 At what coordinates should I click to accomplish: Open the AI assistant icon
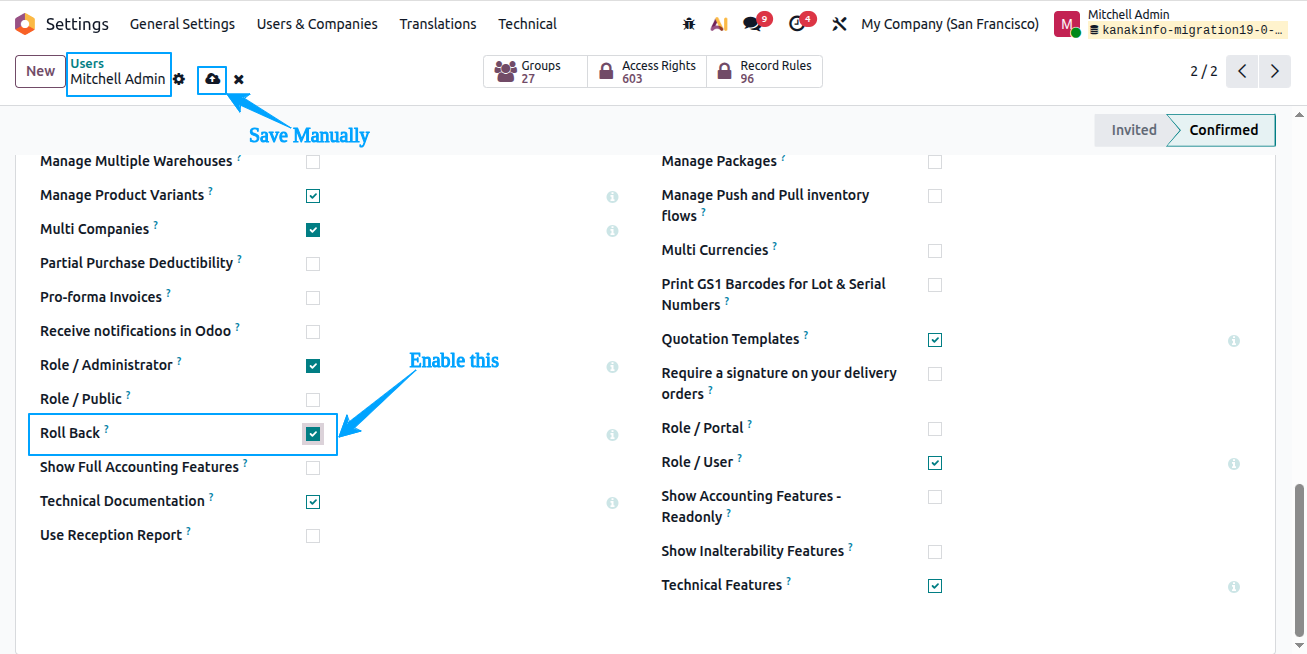click(719, 24)
